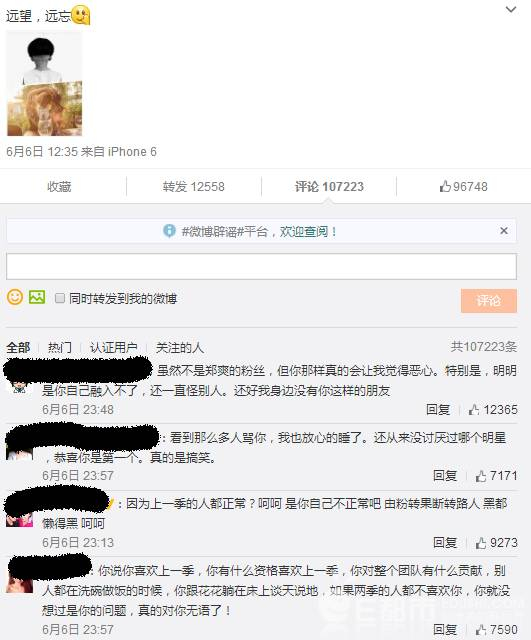
Task: Click the blue info icon in notice bar
Action: (169, 231)
